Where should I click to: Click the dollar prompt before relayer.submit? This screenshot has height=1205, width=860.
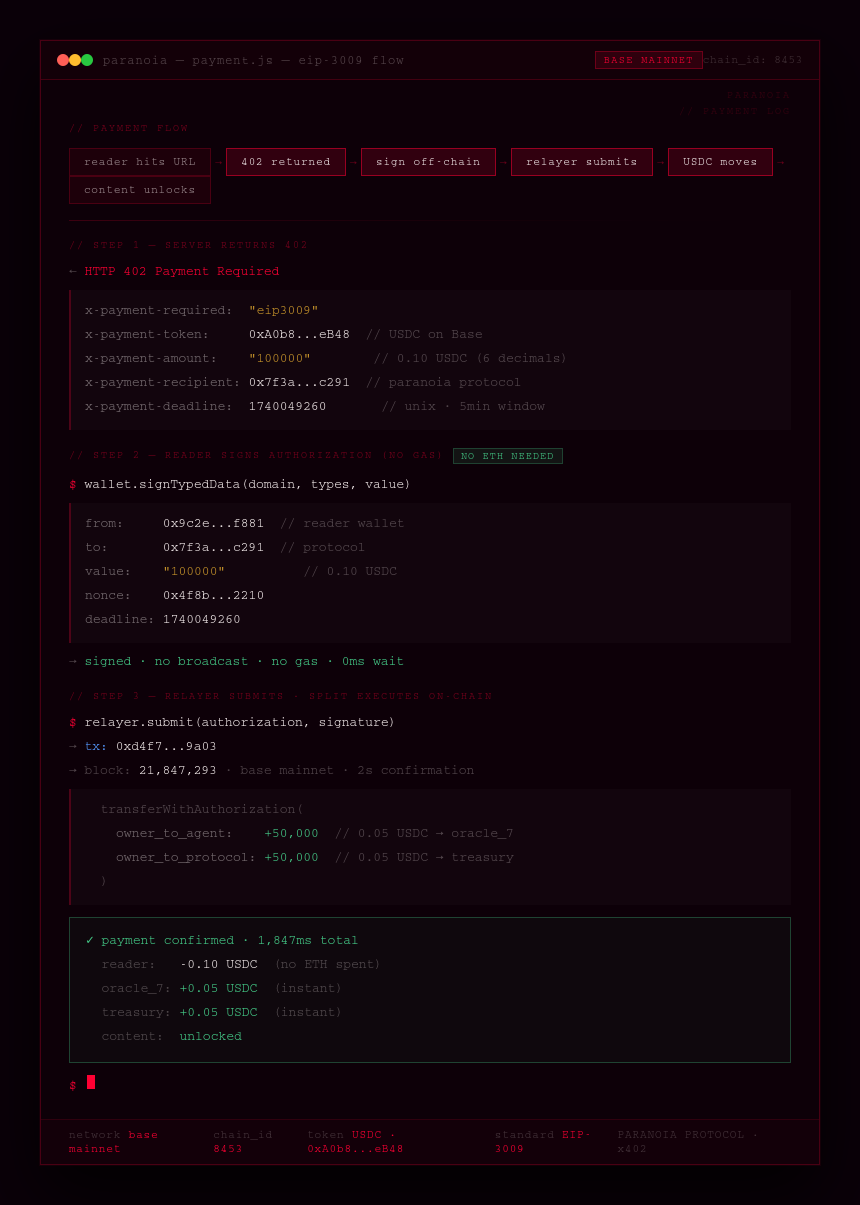[x=71, y=722]
